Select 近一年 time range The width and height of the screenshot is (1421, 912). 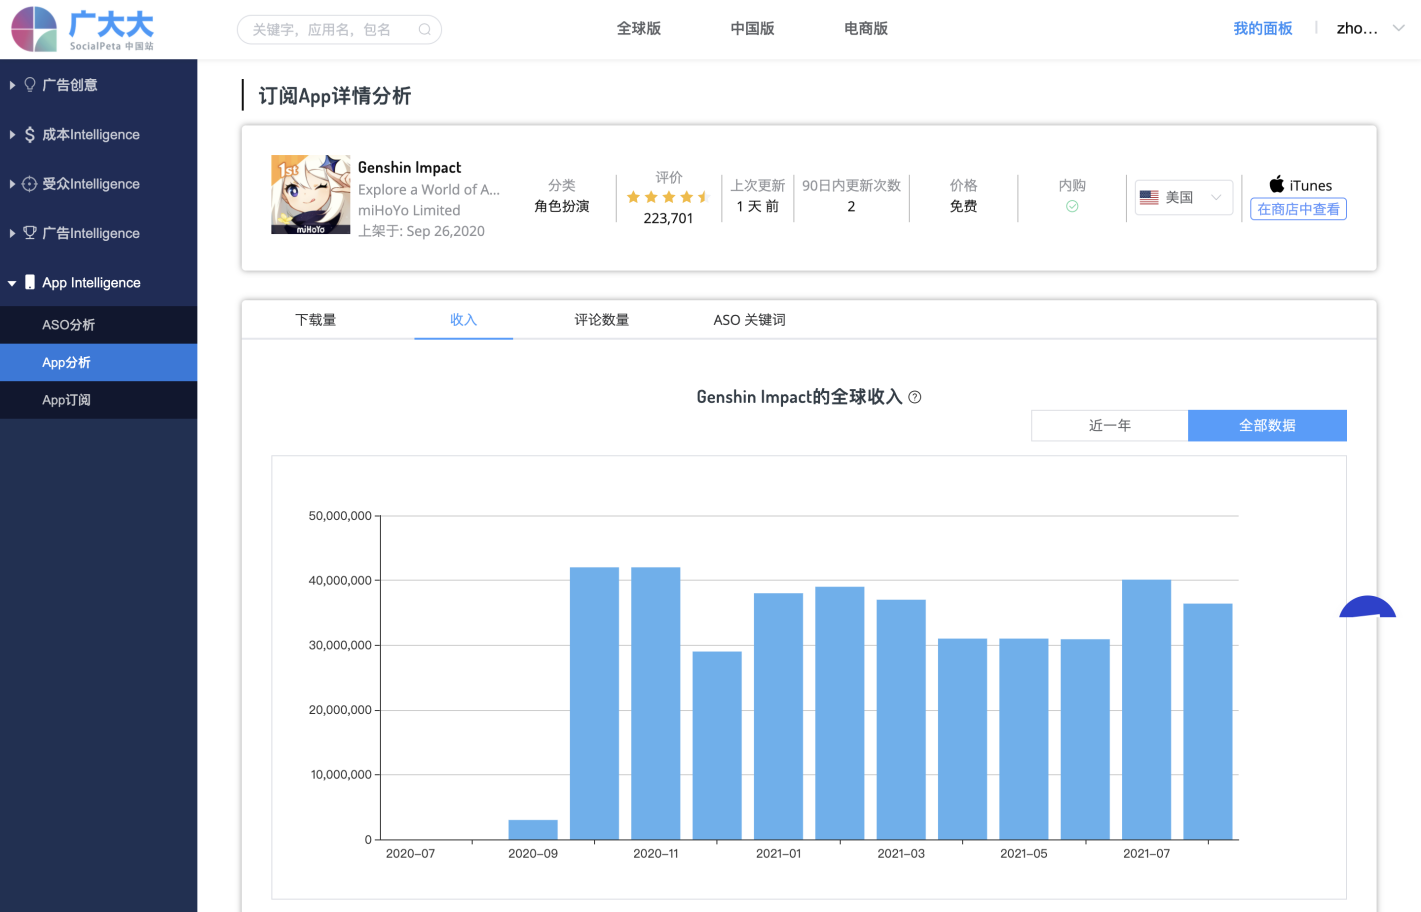(1110, 425)
